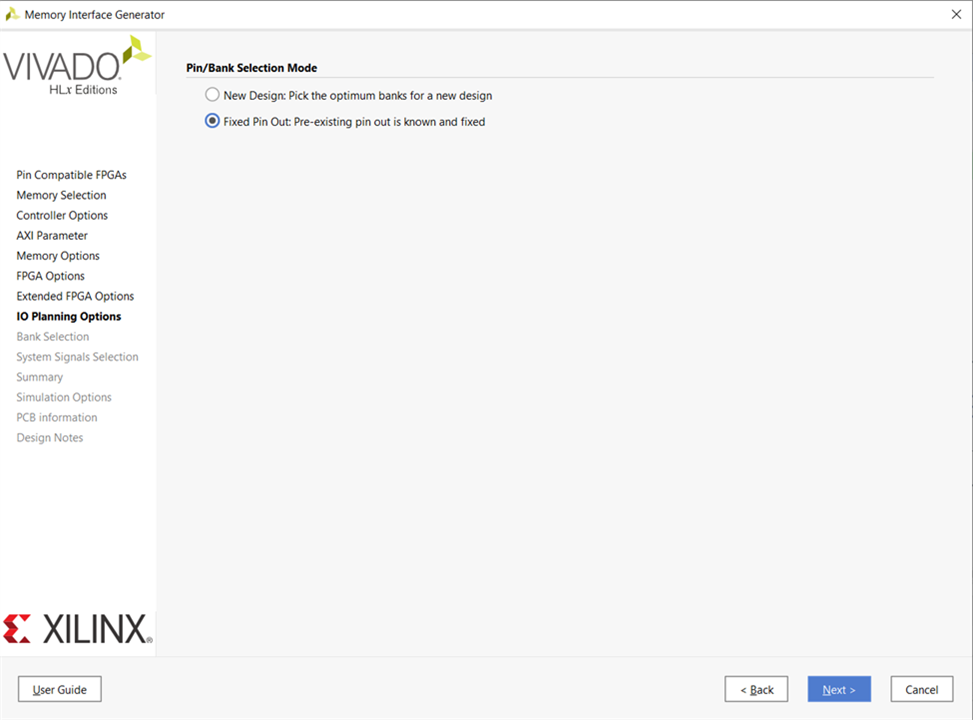Viewport: 973px width, 720px height.
Task: Click the PCB information step
Action: point(56,417)
